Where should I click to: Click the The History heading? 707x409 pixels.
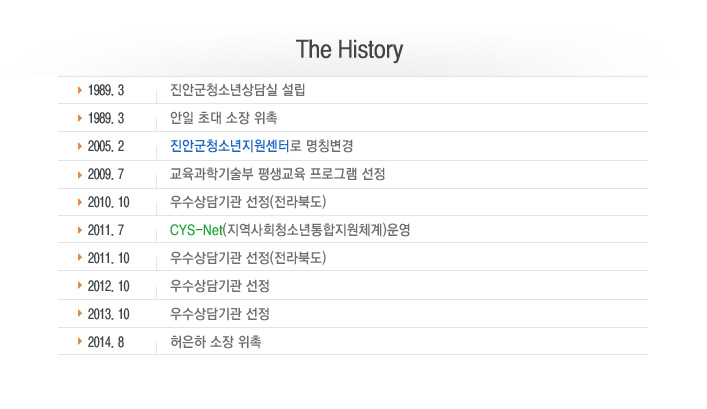[x=349, y=50]
